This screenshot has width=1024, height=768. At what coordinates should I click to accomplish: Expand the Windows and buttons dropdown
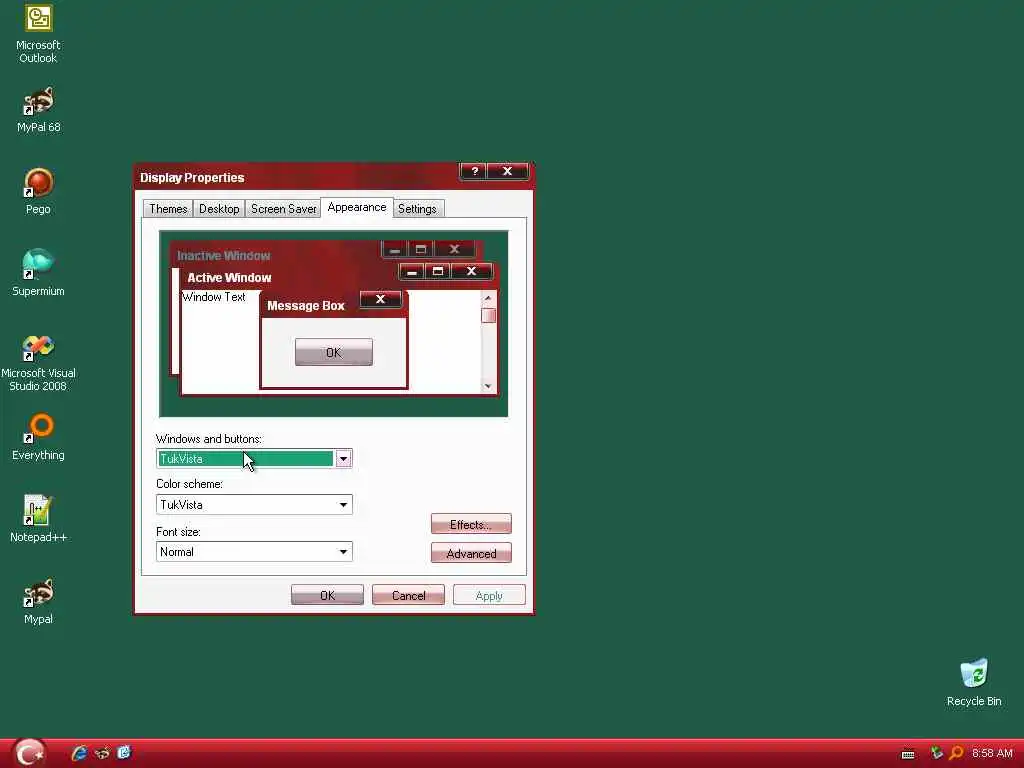[344, 459]
